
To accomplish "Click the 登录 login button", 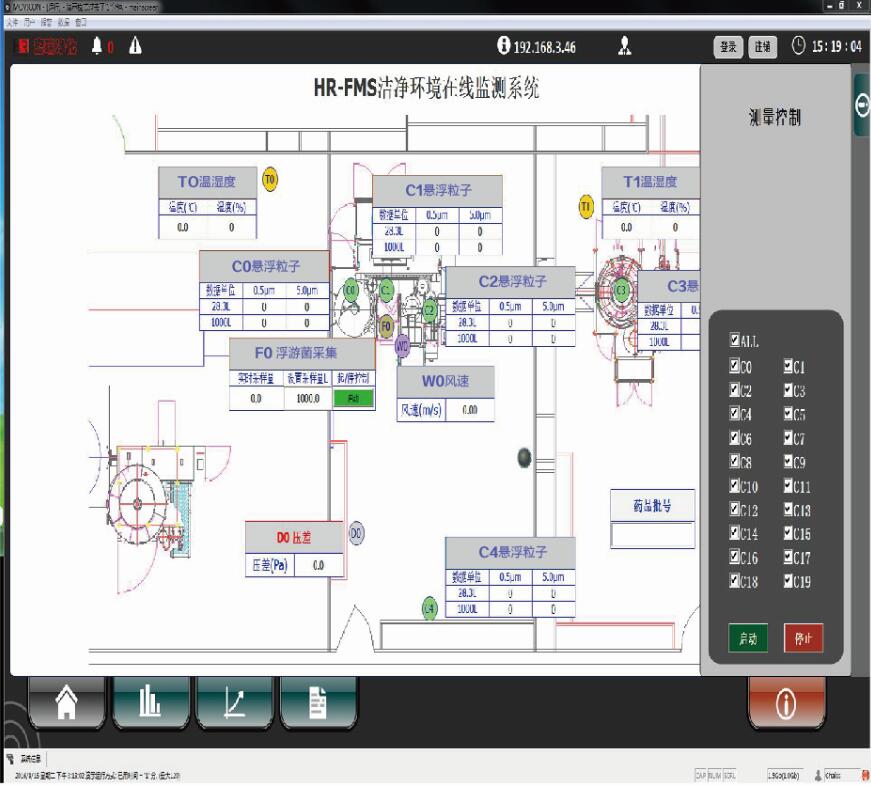I will pyautogui.click(x=728, y=46).
